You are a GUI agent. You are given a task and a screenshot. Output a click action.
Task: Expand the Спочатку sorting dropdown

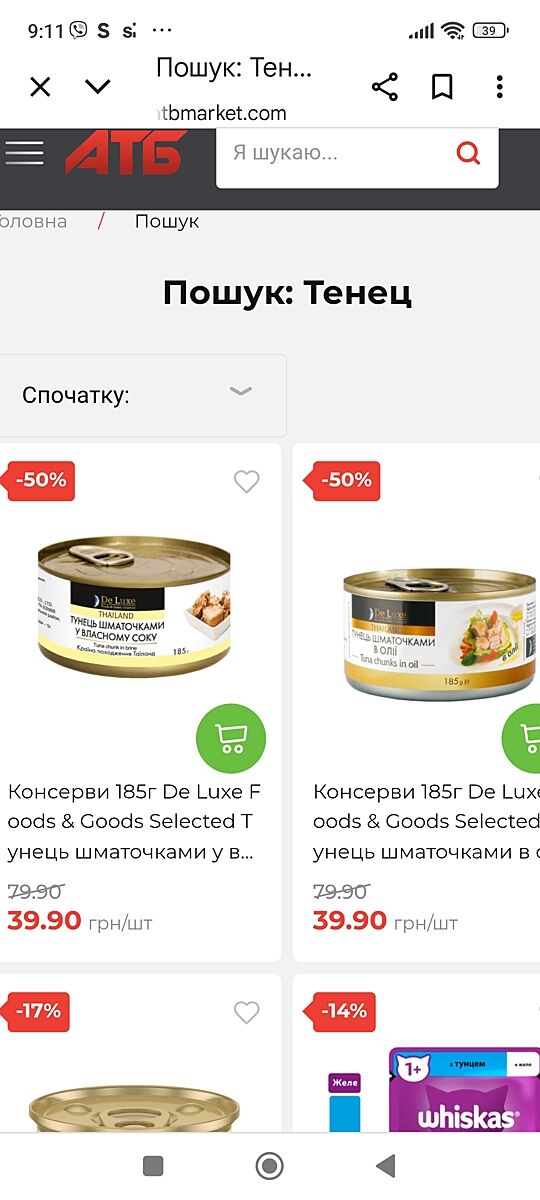tap(143, 395)
